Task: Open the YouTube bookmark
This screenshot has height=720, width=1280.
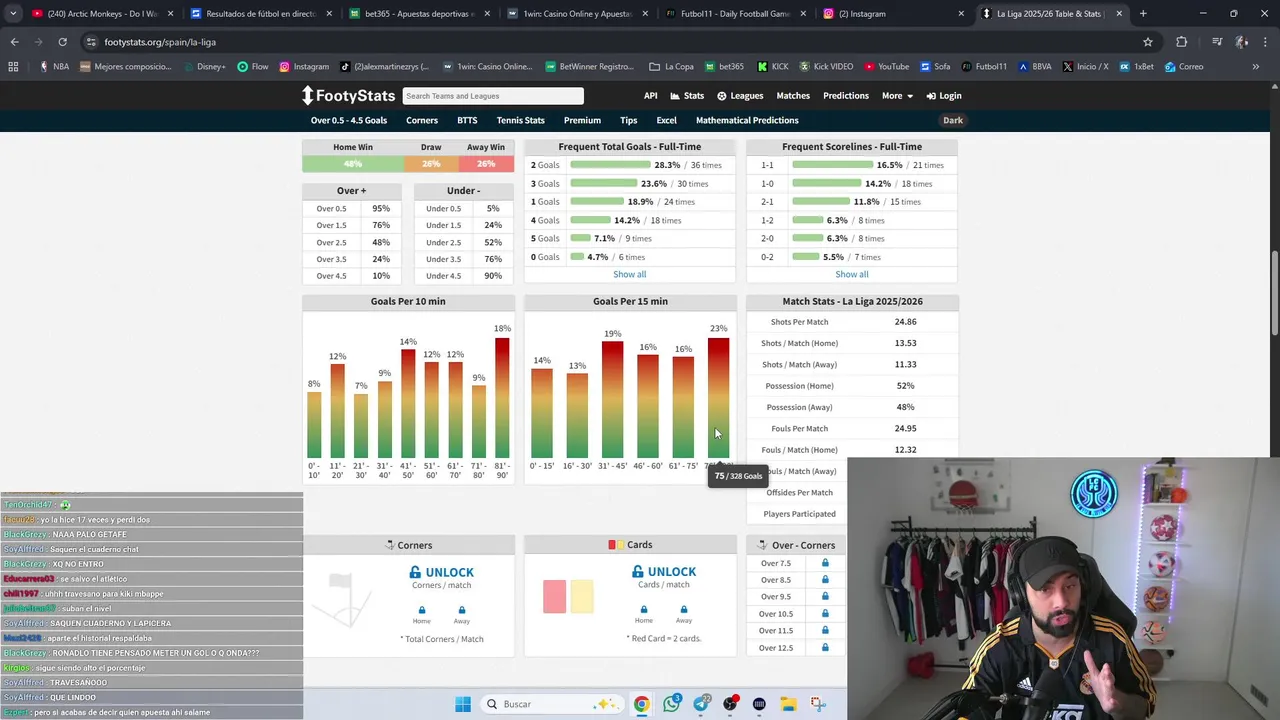Action: [886, 67]
